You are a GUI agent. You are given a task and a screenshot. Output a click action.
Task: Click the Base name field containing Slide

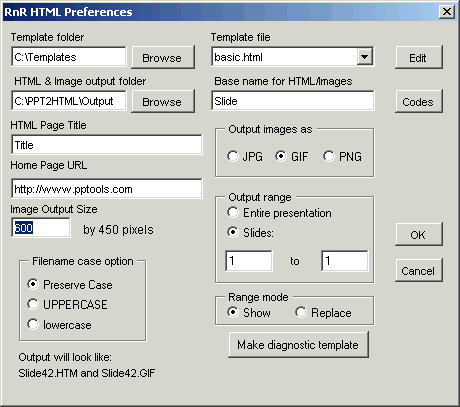coord(293,101)
